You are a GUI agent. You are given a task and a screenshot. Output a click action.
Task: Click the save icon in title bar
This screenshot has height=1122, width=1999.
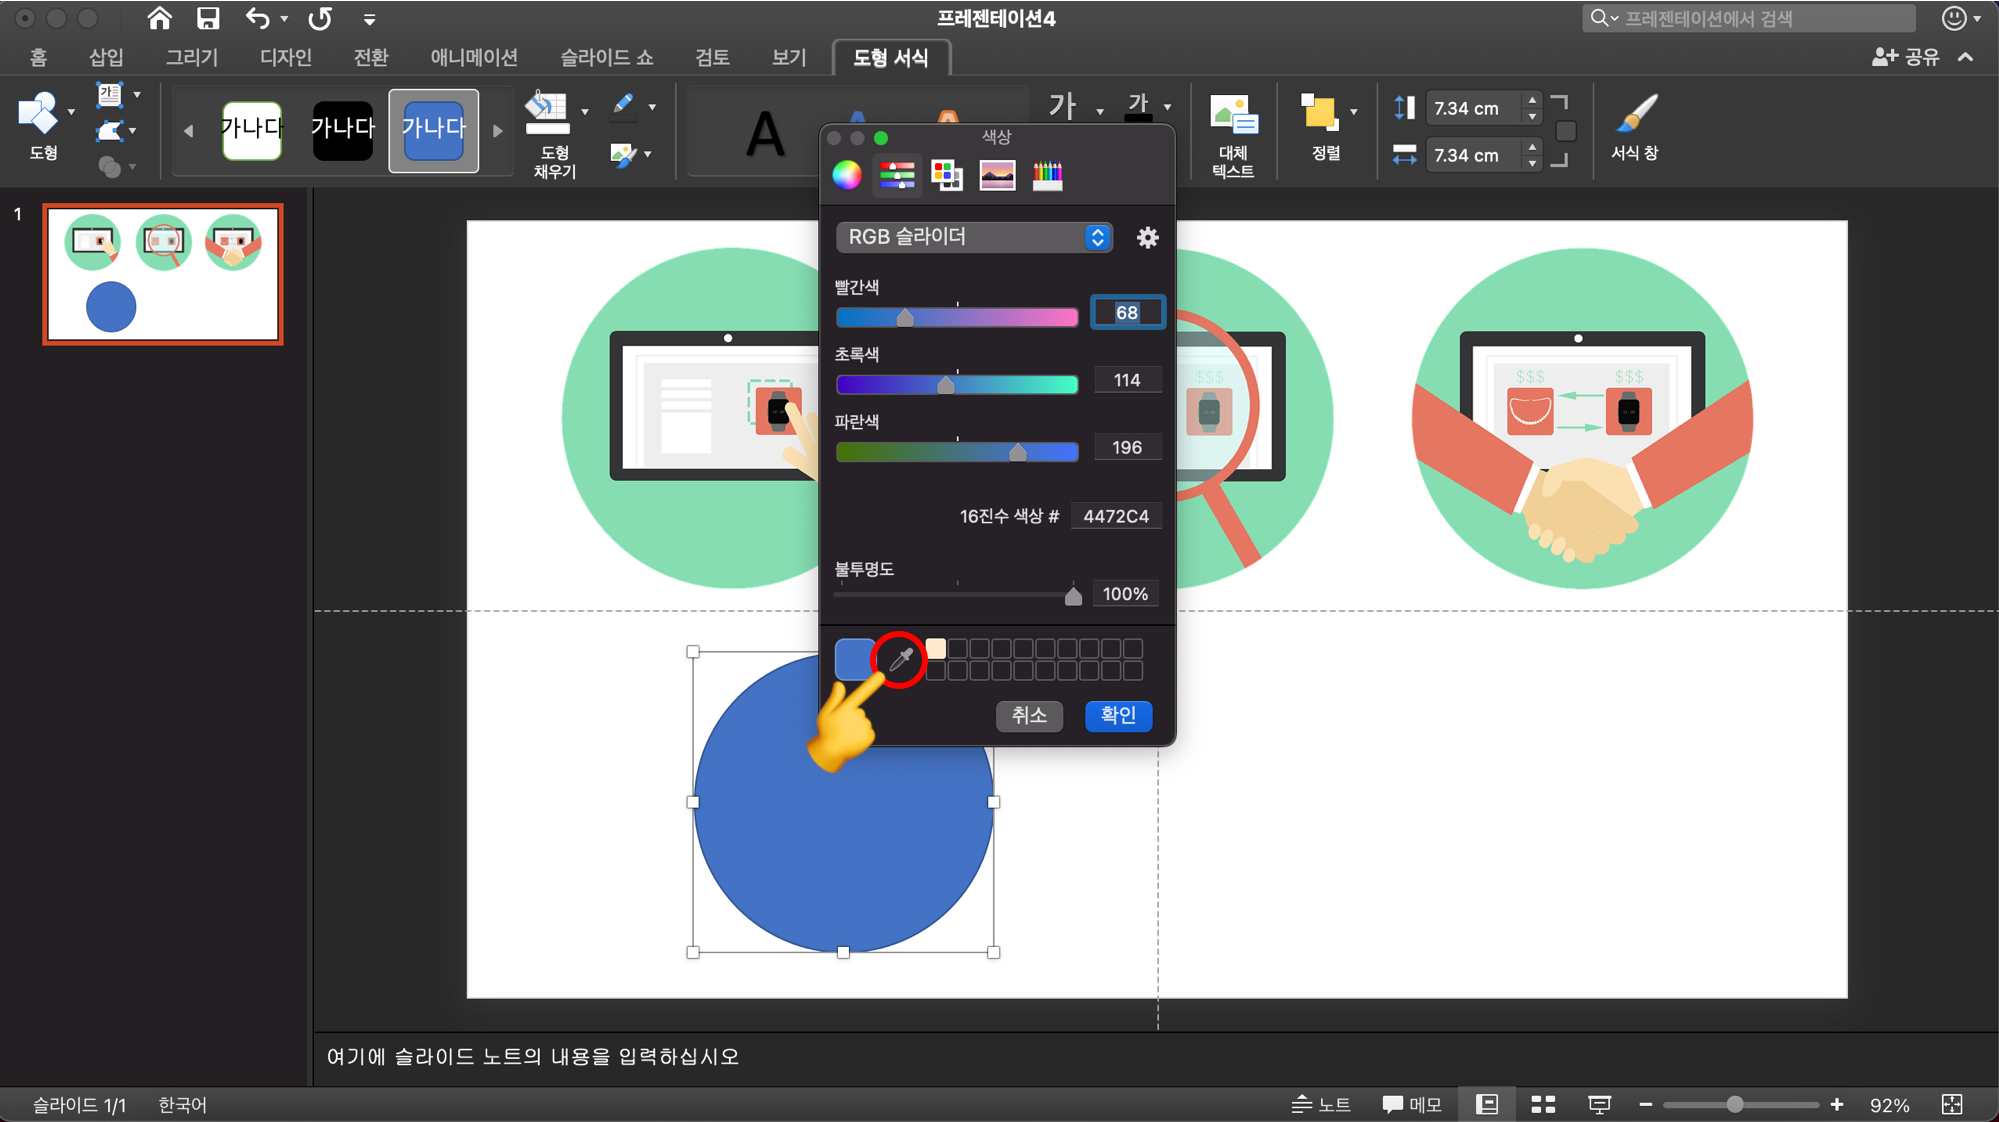click(208, 18)
